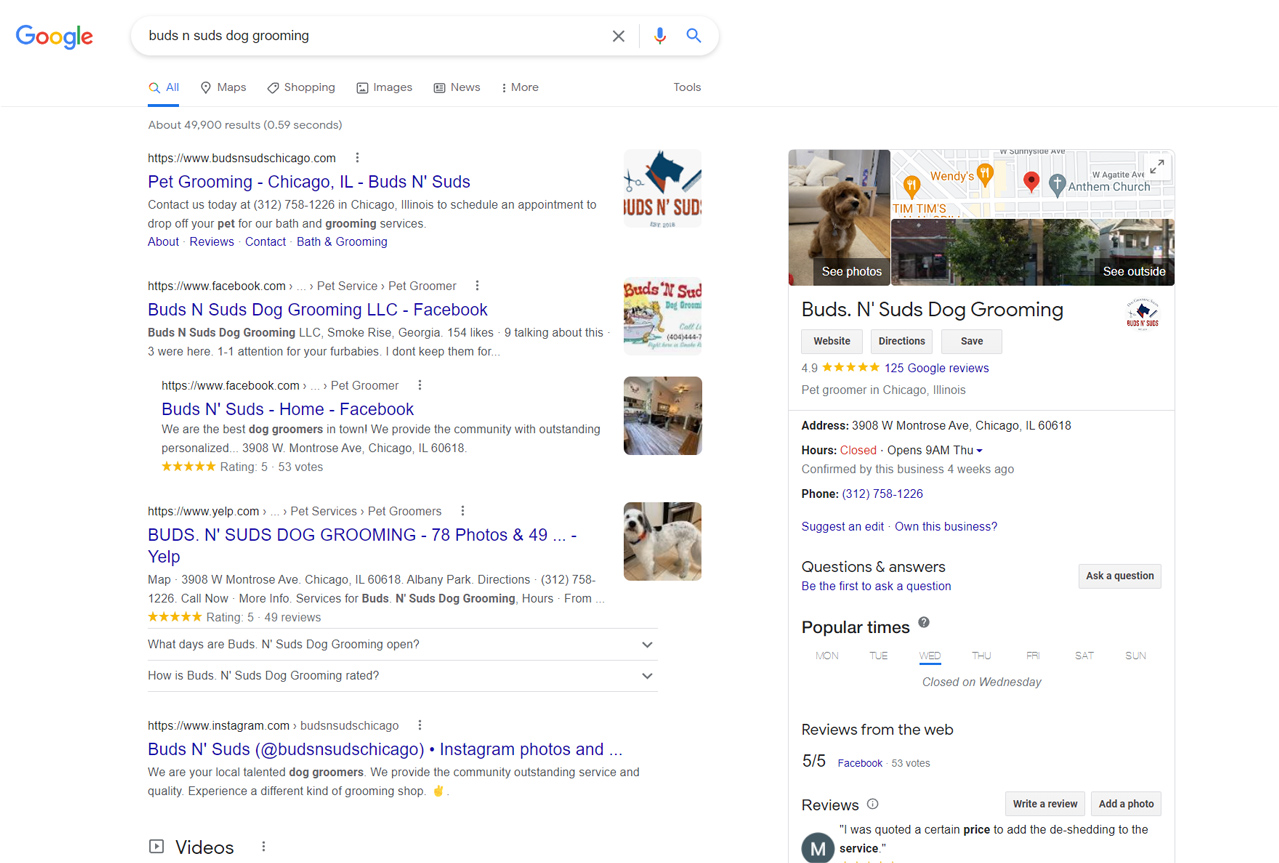Image resolution: width=1279 pixels, height=863 pixels.
Task: Open the Reviews sitelink
Action: (212, 242)
